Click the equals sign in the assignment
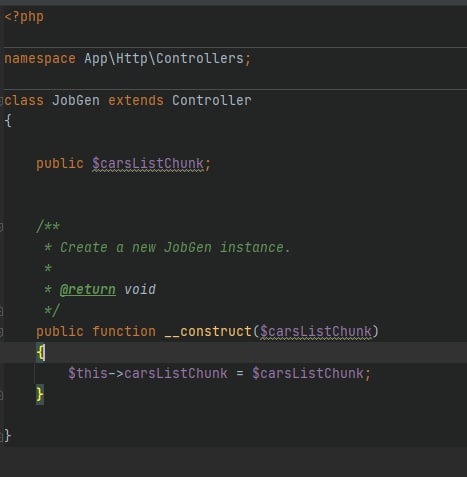 (240, 374)
